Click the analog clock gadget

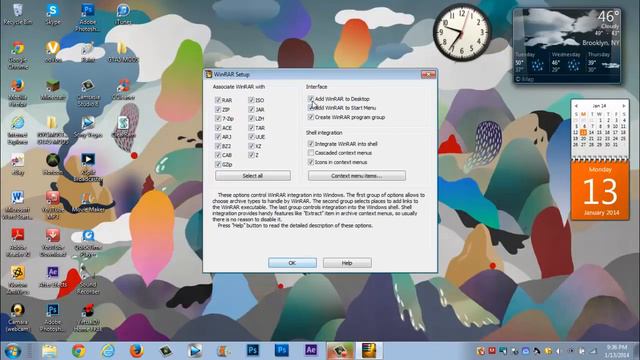click(462, 33)
